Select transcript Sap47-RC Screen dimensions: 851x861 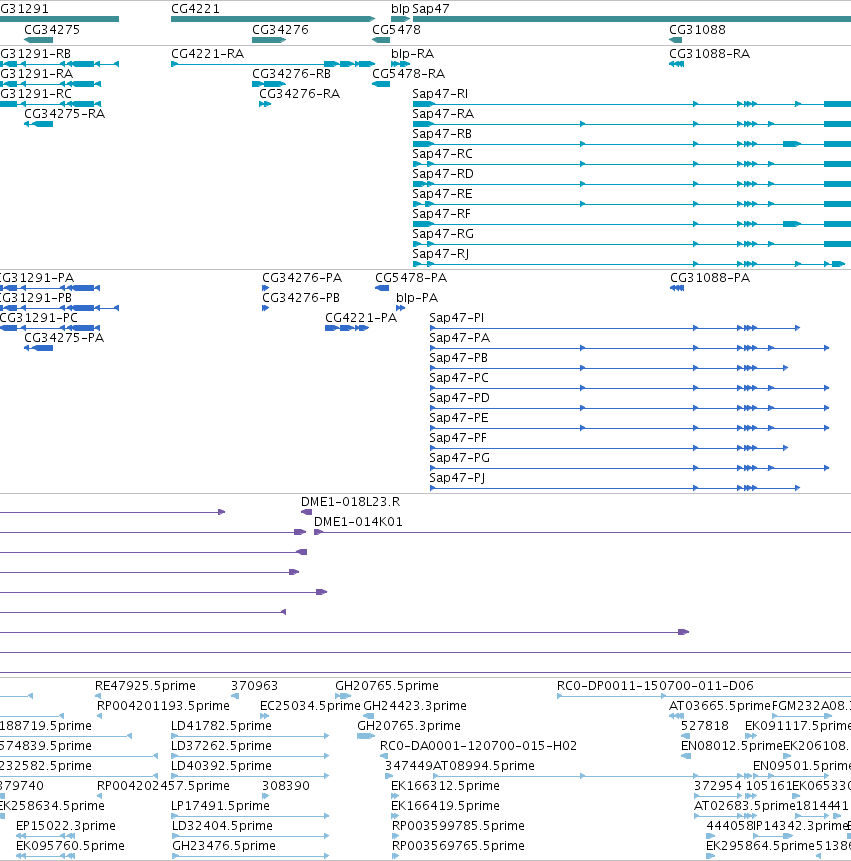(442, 154)
